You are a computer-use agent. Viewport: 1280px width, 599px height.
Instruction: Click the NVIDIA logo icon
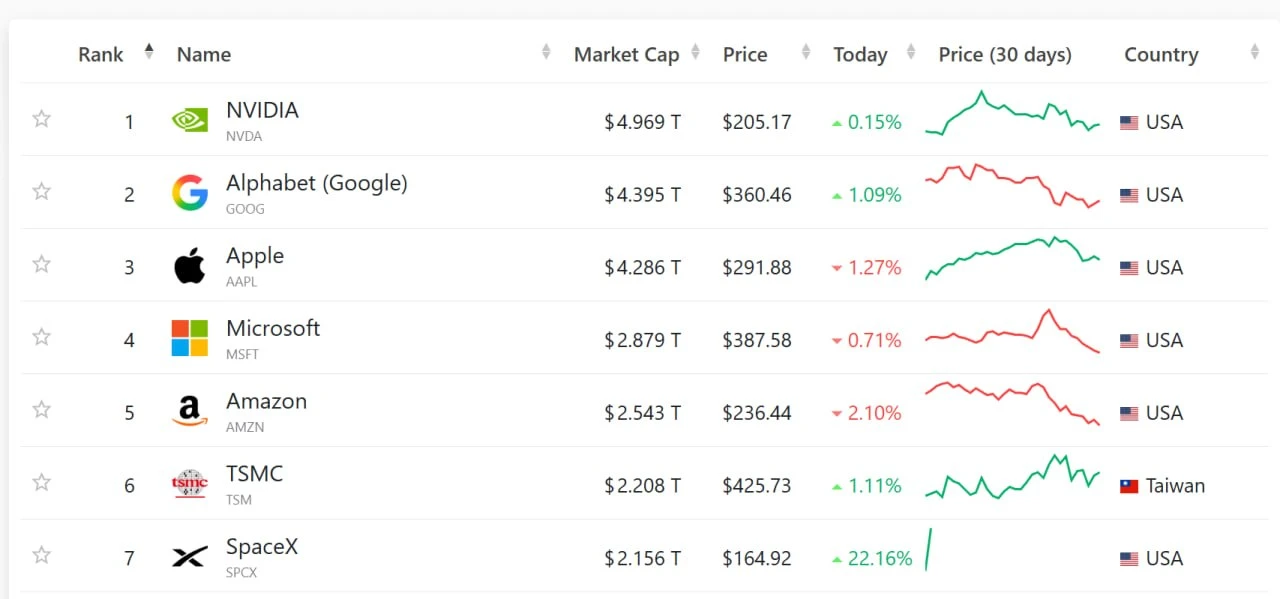(190, 120)
